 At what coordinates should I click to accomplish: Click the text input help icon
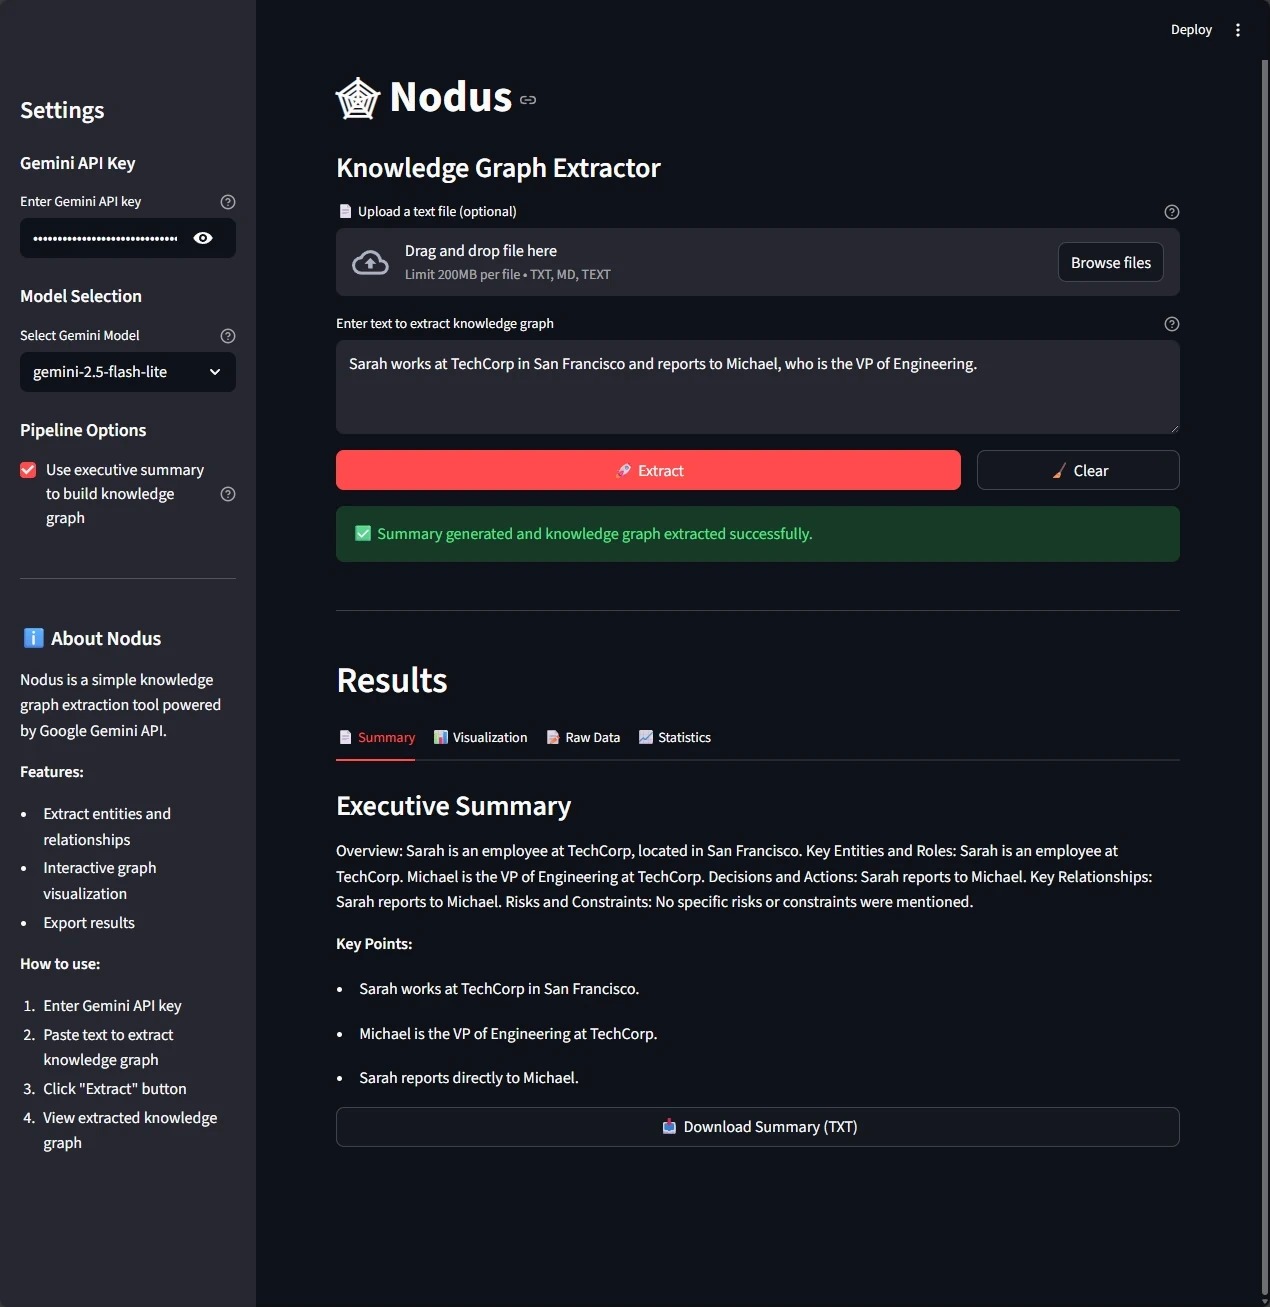(1171, 324)
